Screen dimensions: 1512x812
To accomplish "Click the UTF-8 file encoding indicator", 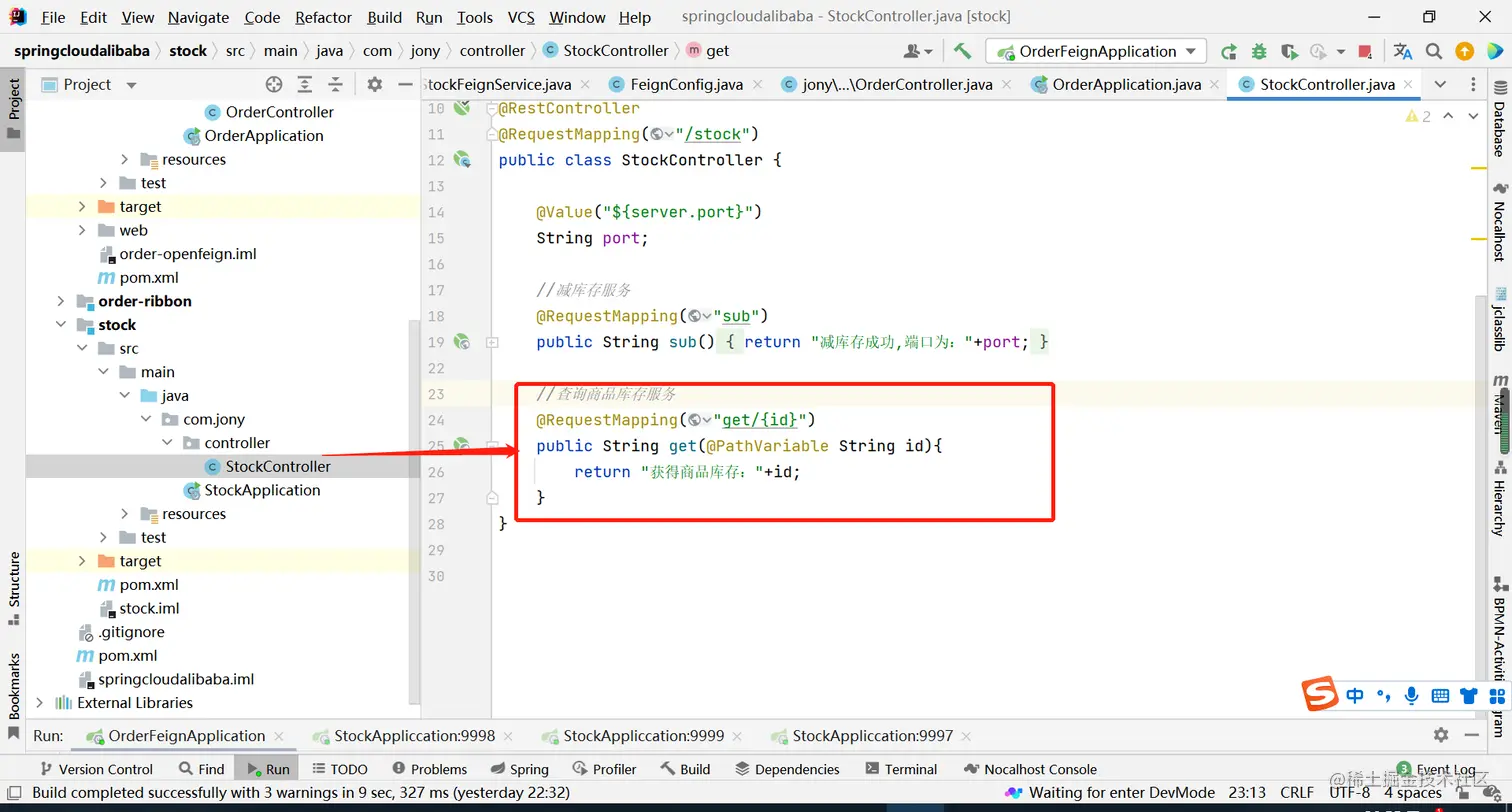I will coord(1350,793).
